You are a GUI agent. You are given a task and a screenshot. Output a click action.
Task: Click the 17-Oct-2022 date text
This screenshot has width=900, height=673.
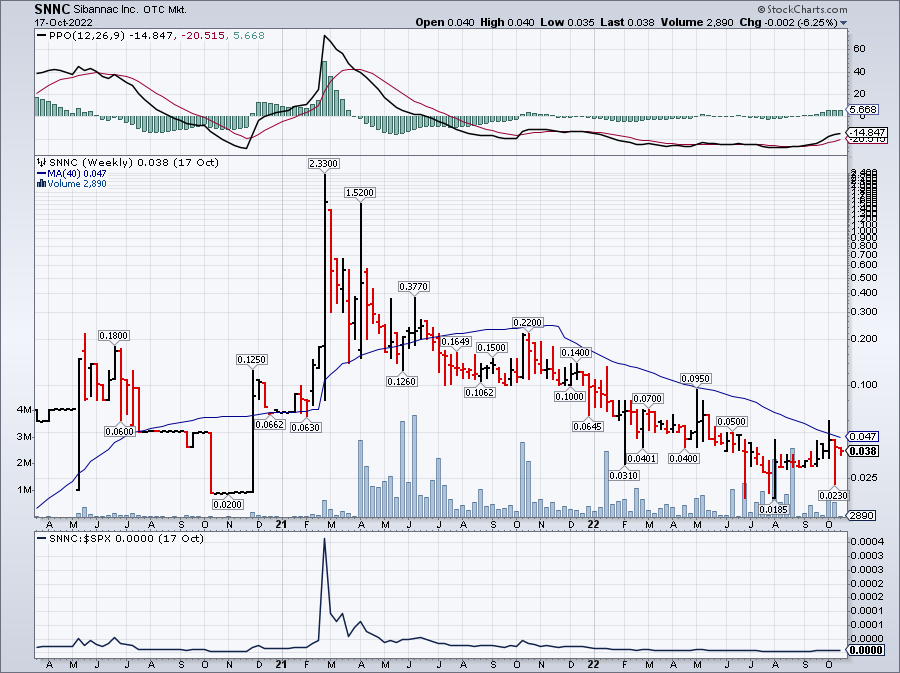[61, 22]
